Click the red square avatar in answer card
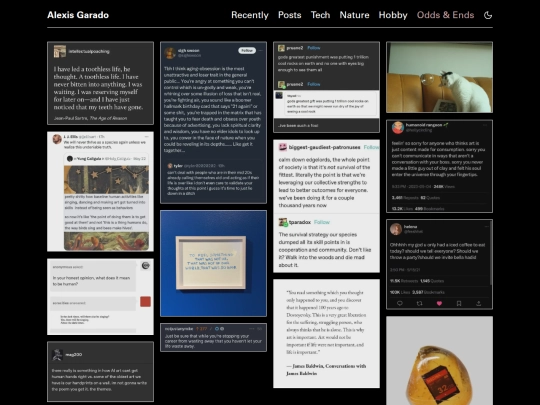Screen dimensions: 540x405 (x=145, y=301)
